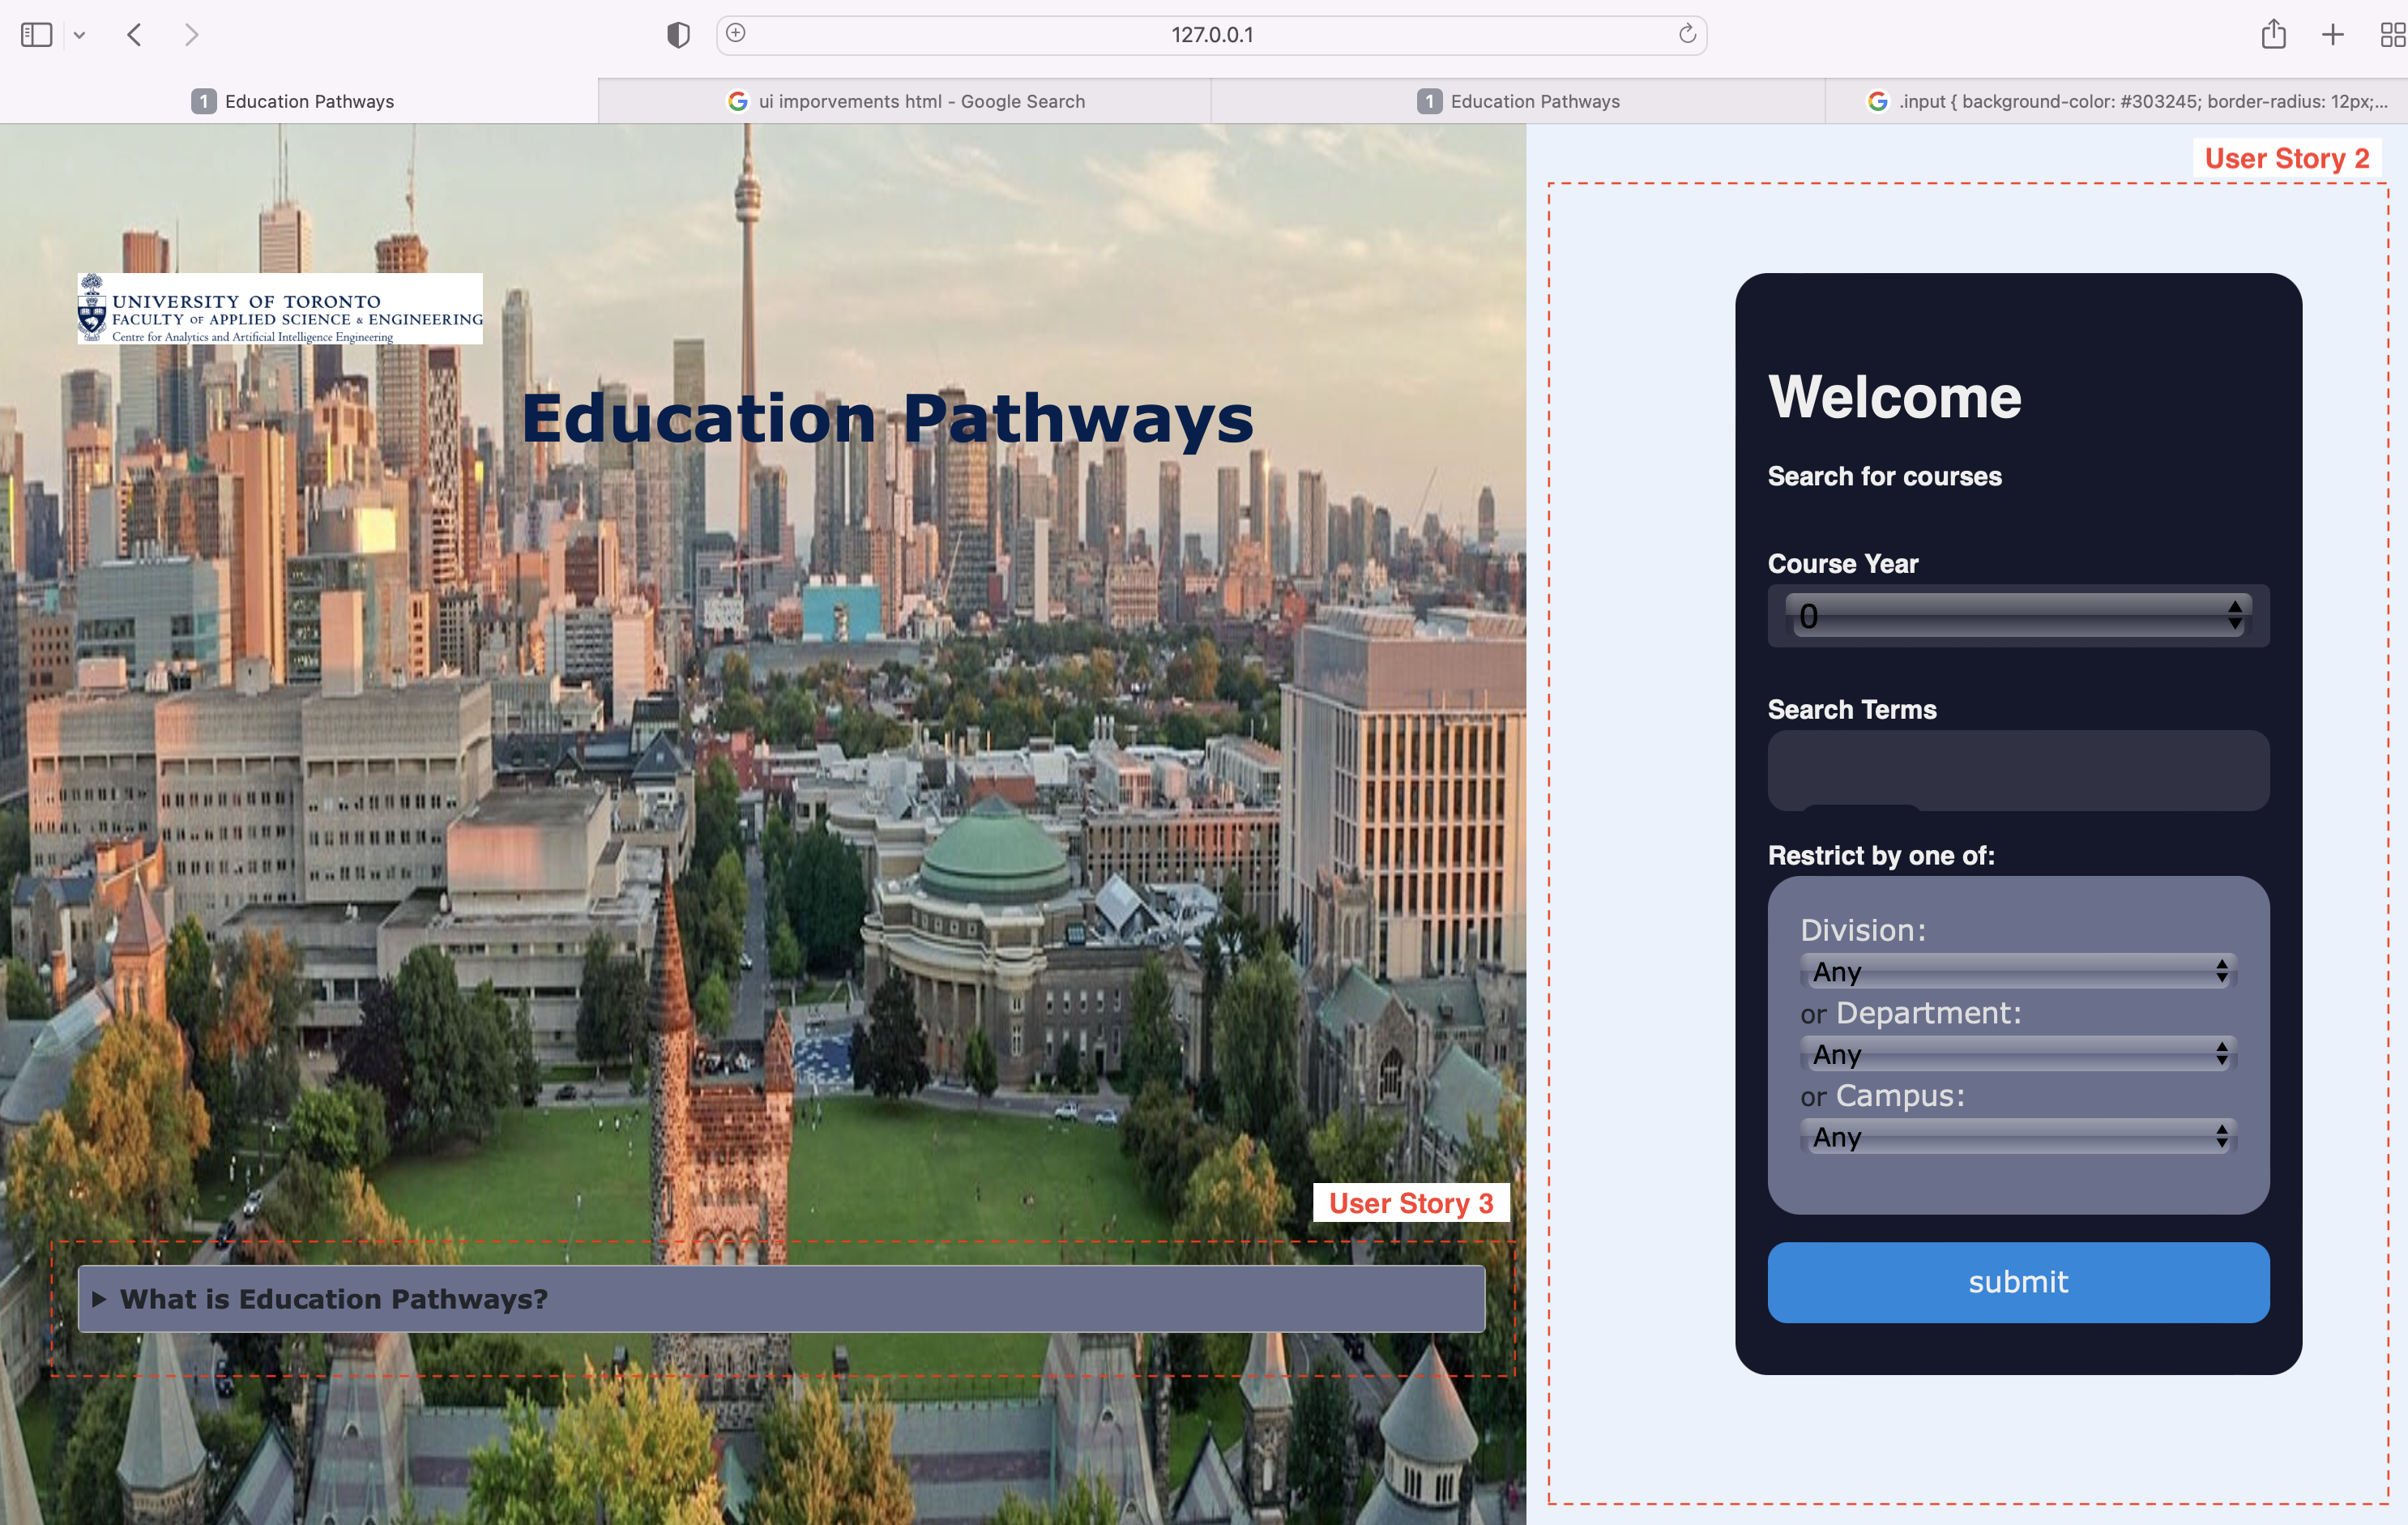Show the tab overview grid
Image resolution: width=2408 pixels, height=1525 pixels.
(x=2391, y=35)
